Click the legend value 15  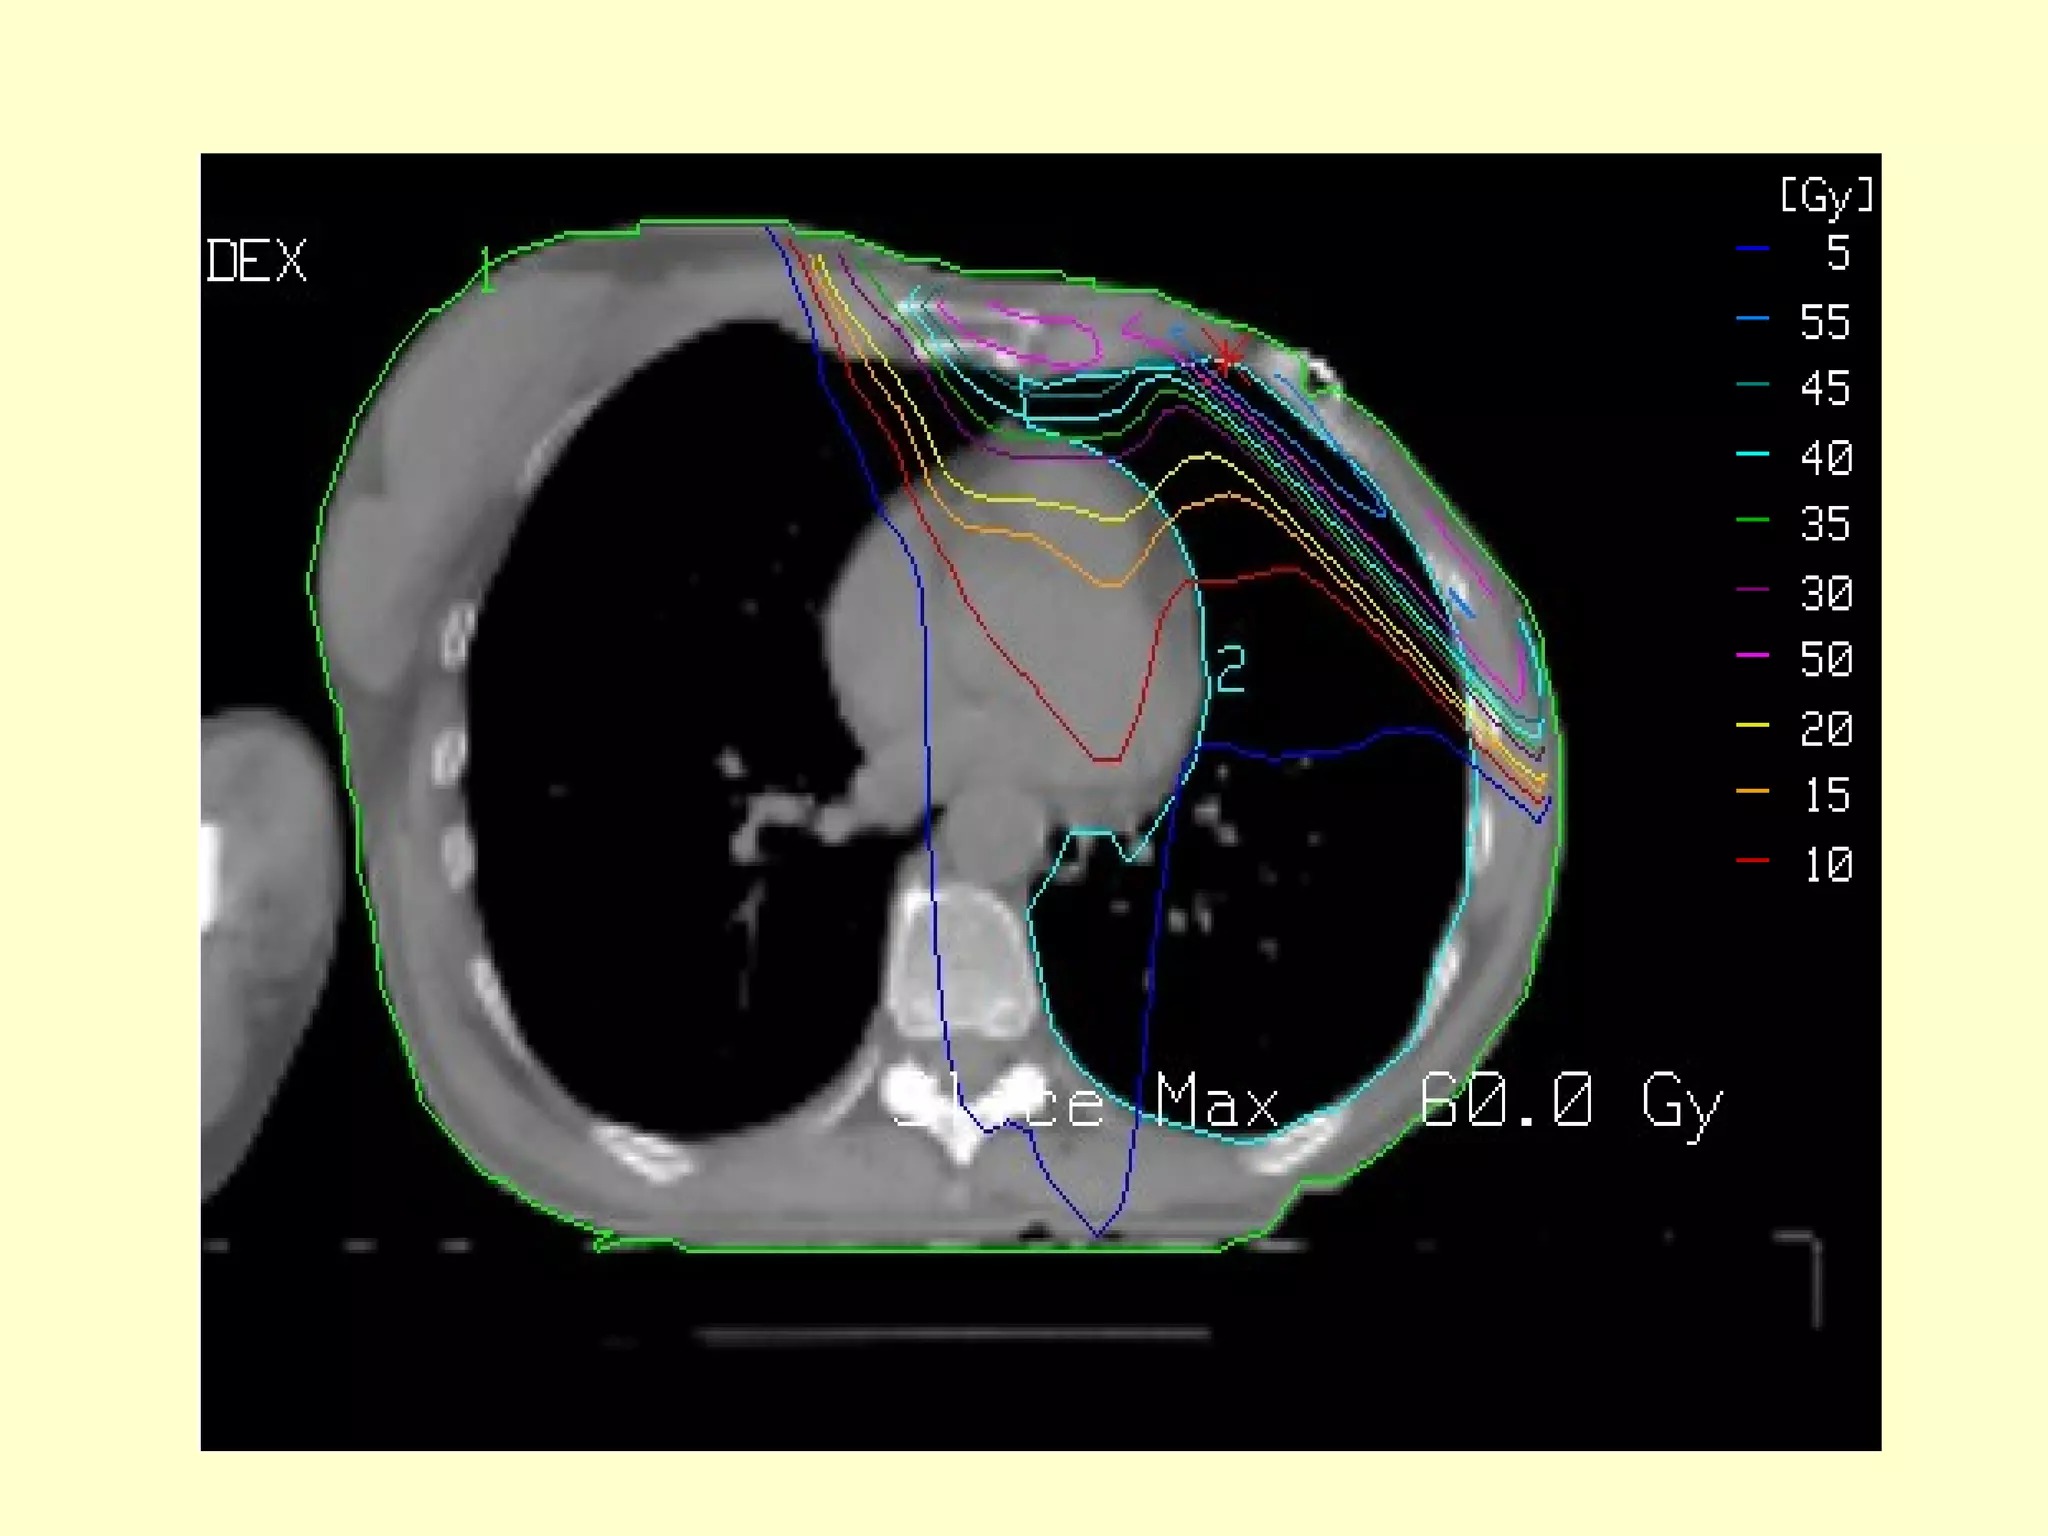[1828, 795]
